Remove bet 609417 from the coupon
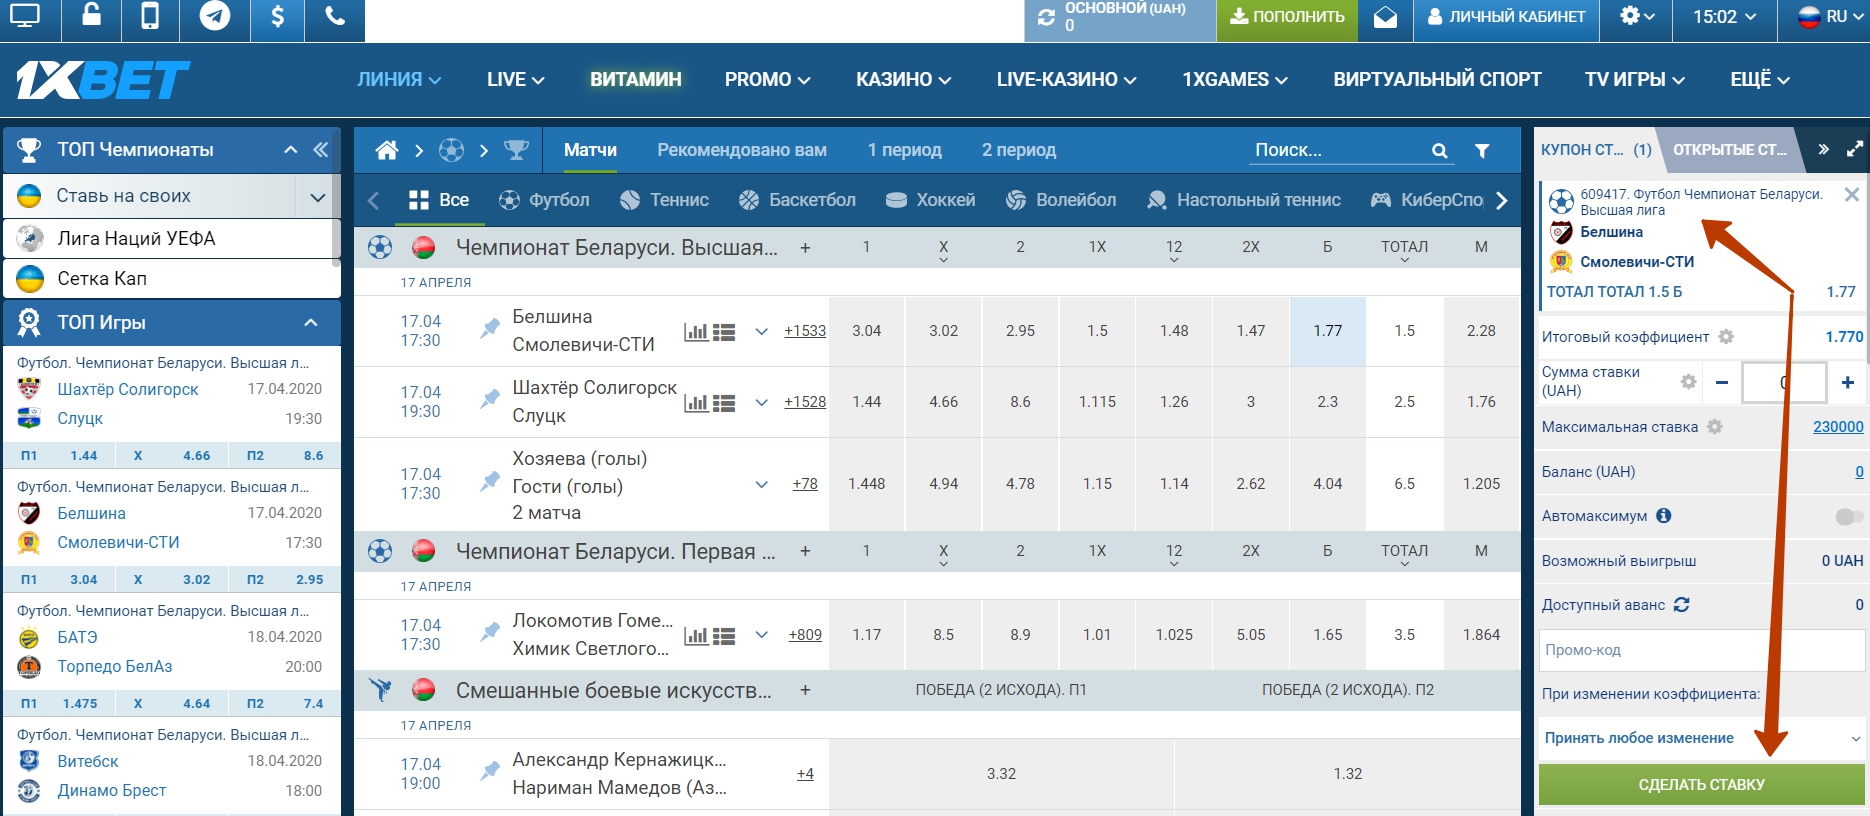Viewport: 1870px width, 816px height. click(1852, 195)
